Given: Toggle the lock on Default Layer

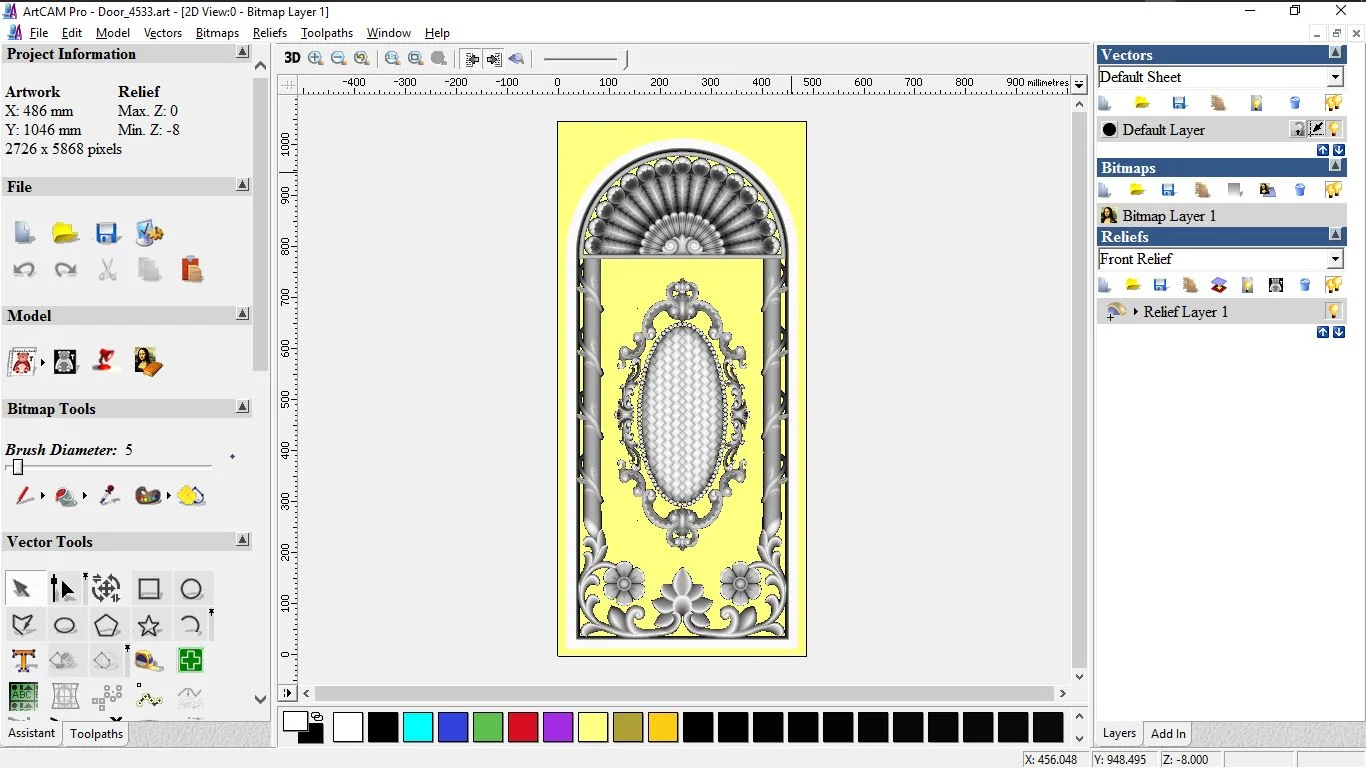Looking at the screenshot, I should coord(1297,130).
